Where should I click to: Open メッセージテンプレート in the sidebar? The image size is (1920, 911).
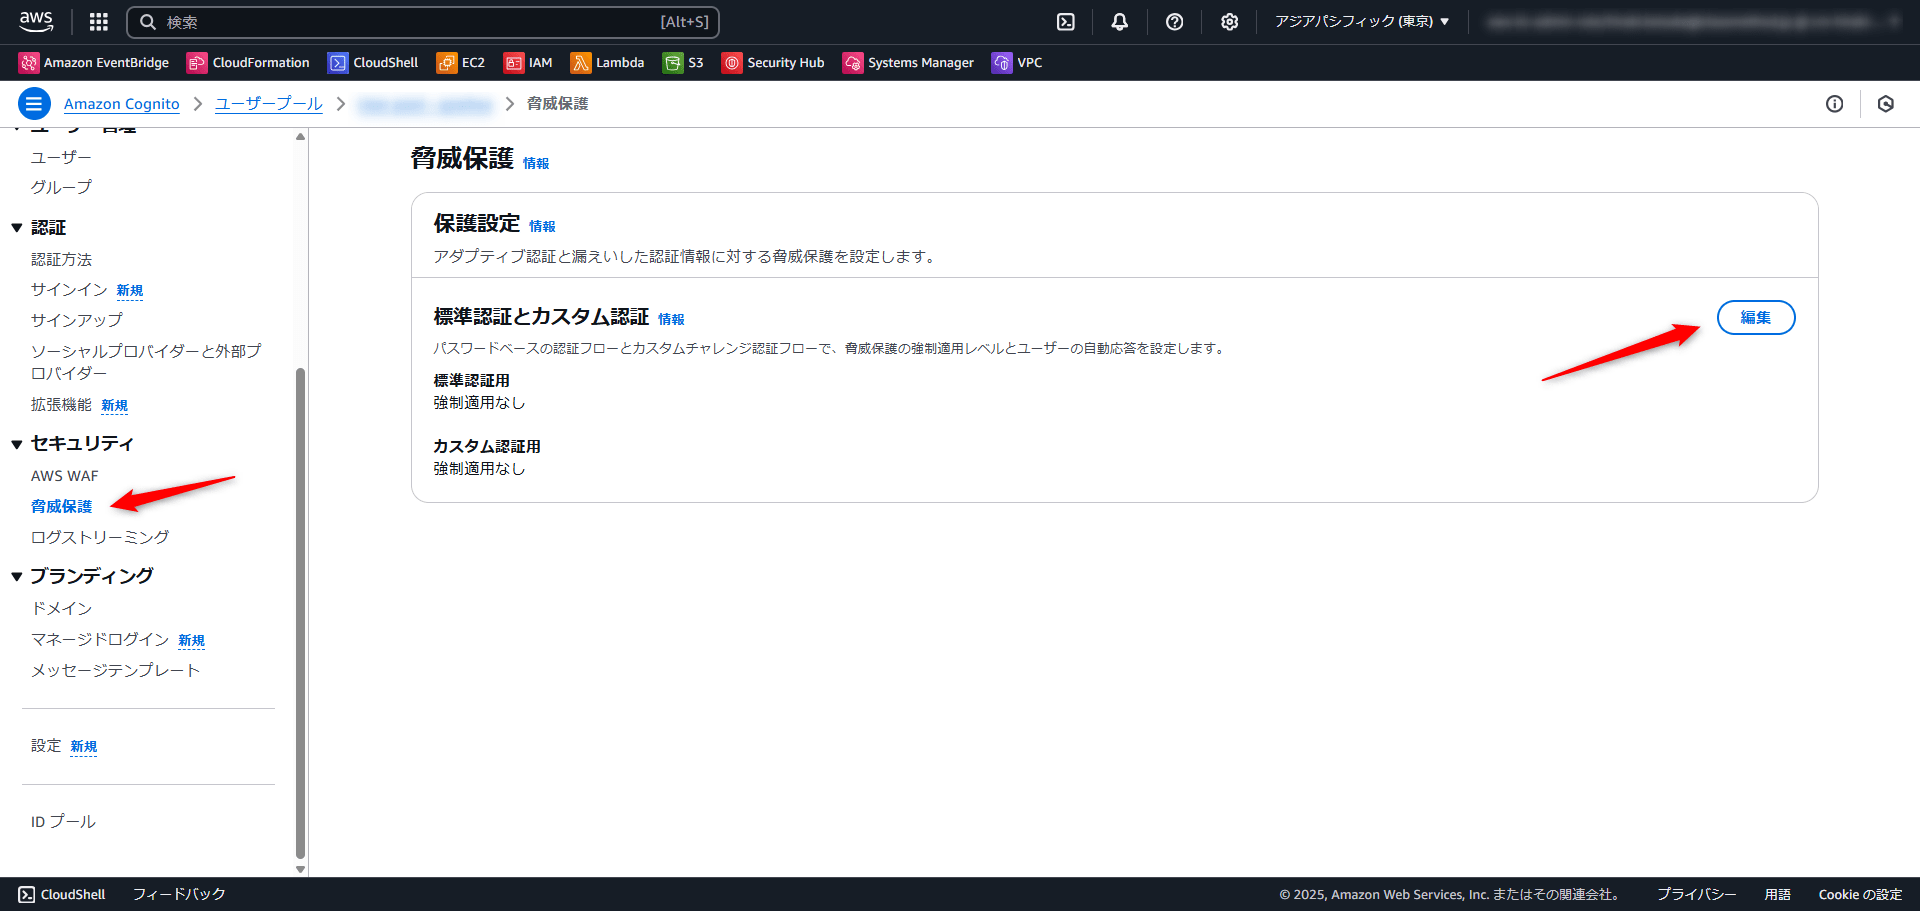(115, 671)
